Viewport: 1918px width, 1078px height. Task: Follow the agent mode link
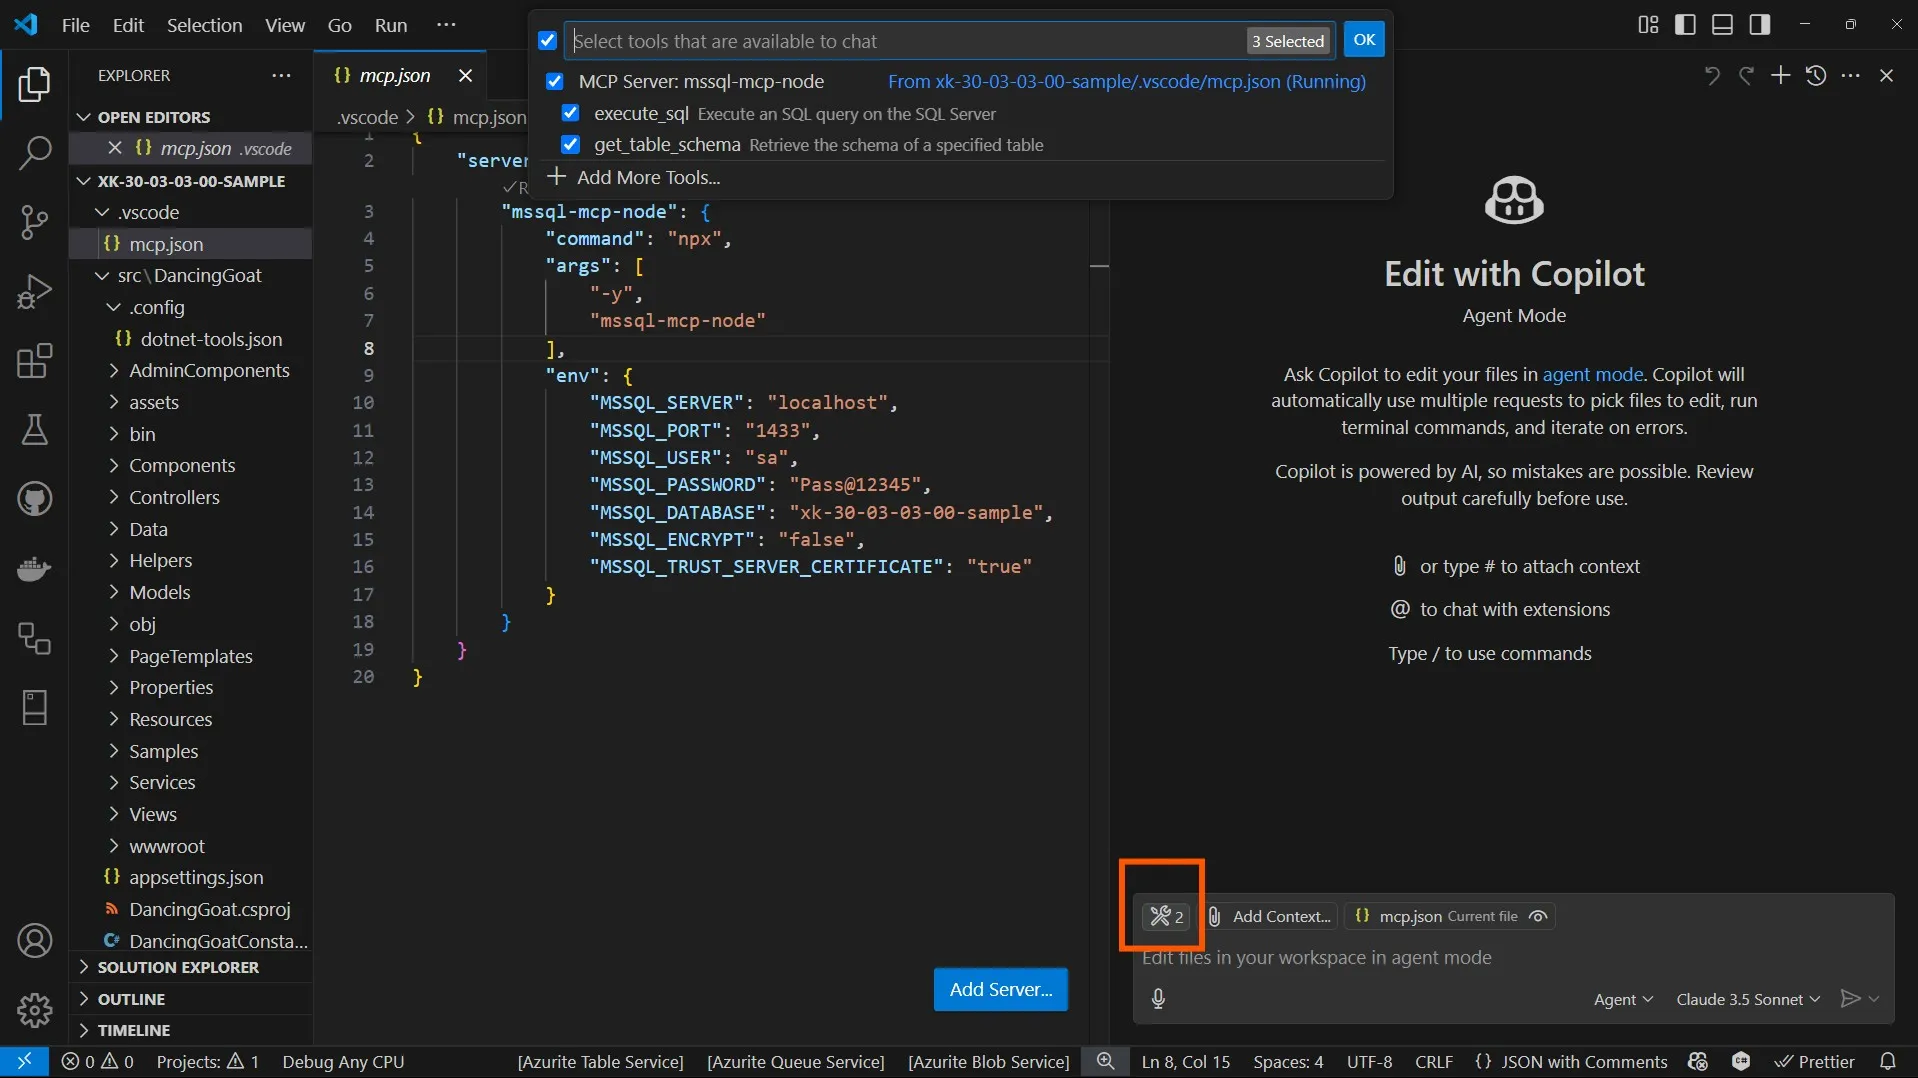pyautogui.click(x=1592, y=374)
